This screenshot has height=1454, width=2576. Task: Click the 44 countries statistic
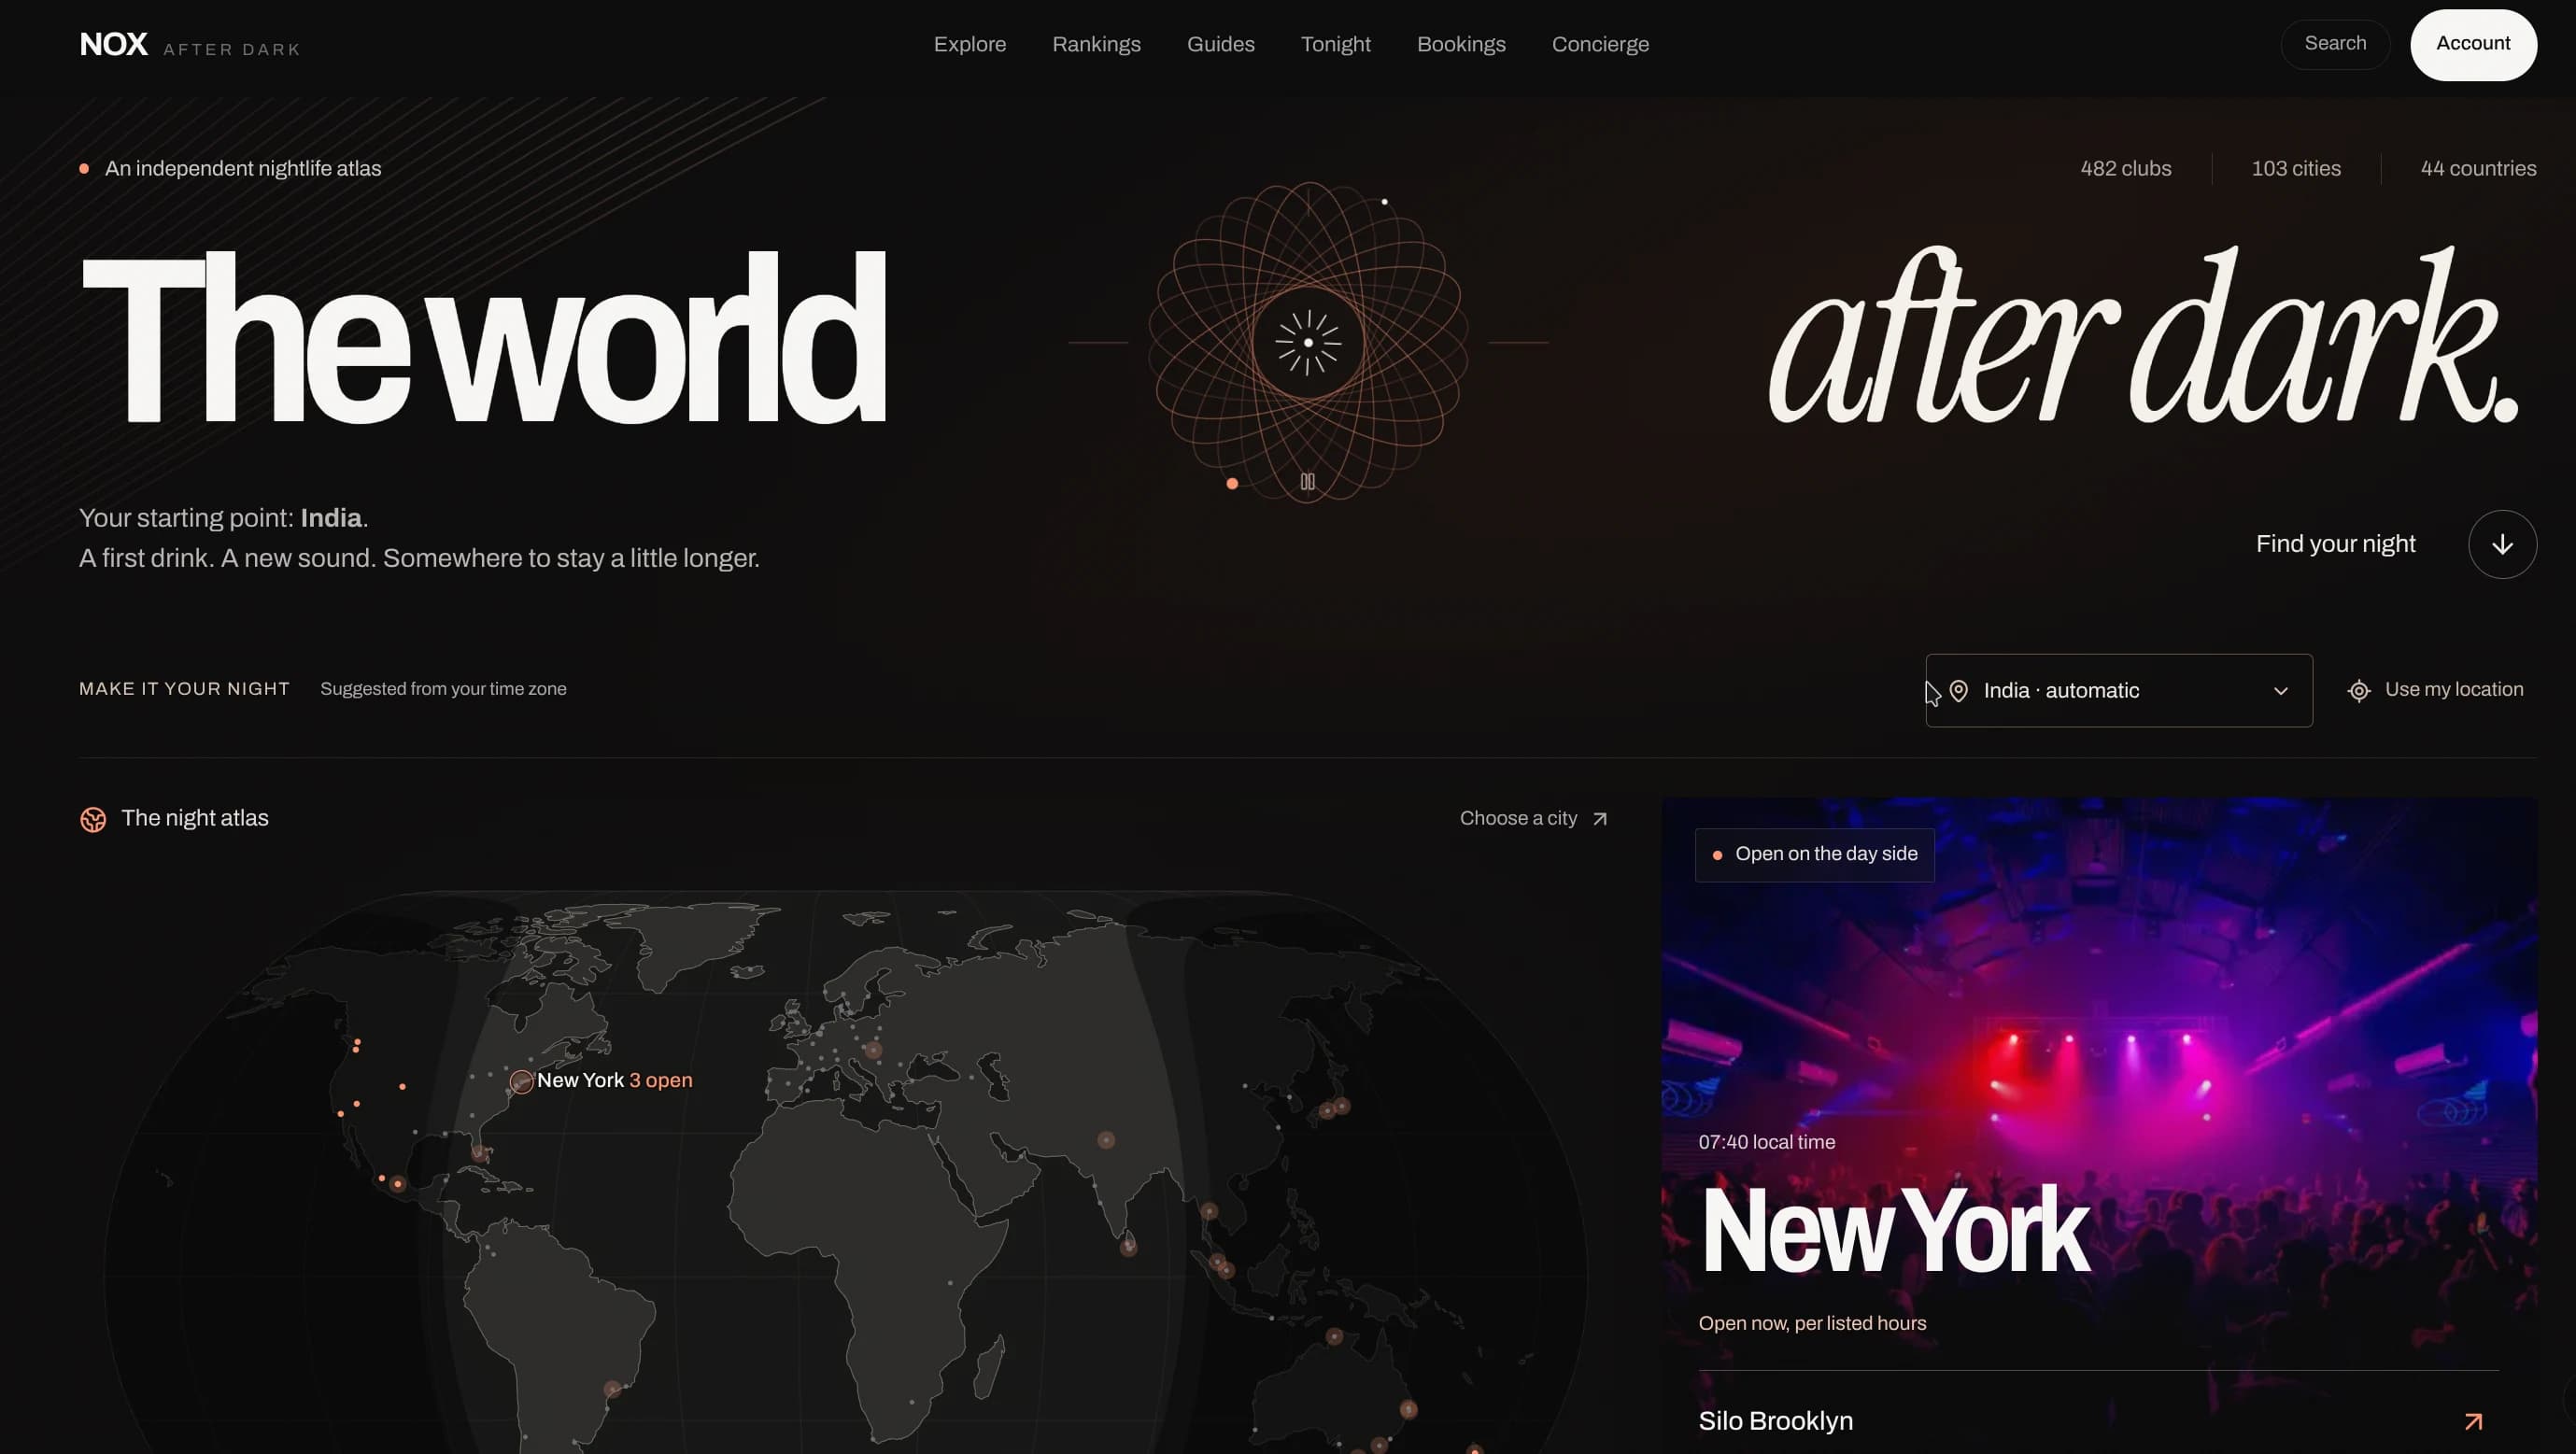(2478, 168)
